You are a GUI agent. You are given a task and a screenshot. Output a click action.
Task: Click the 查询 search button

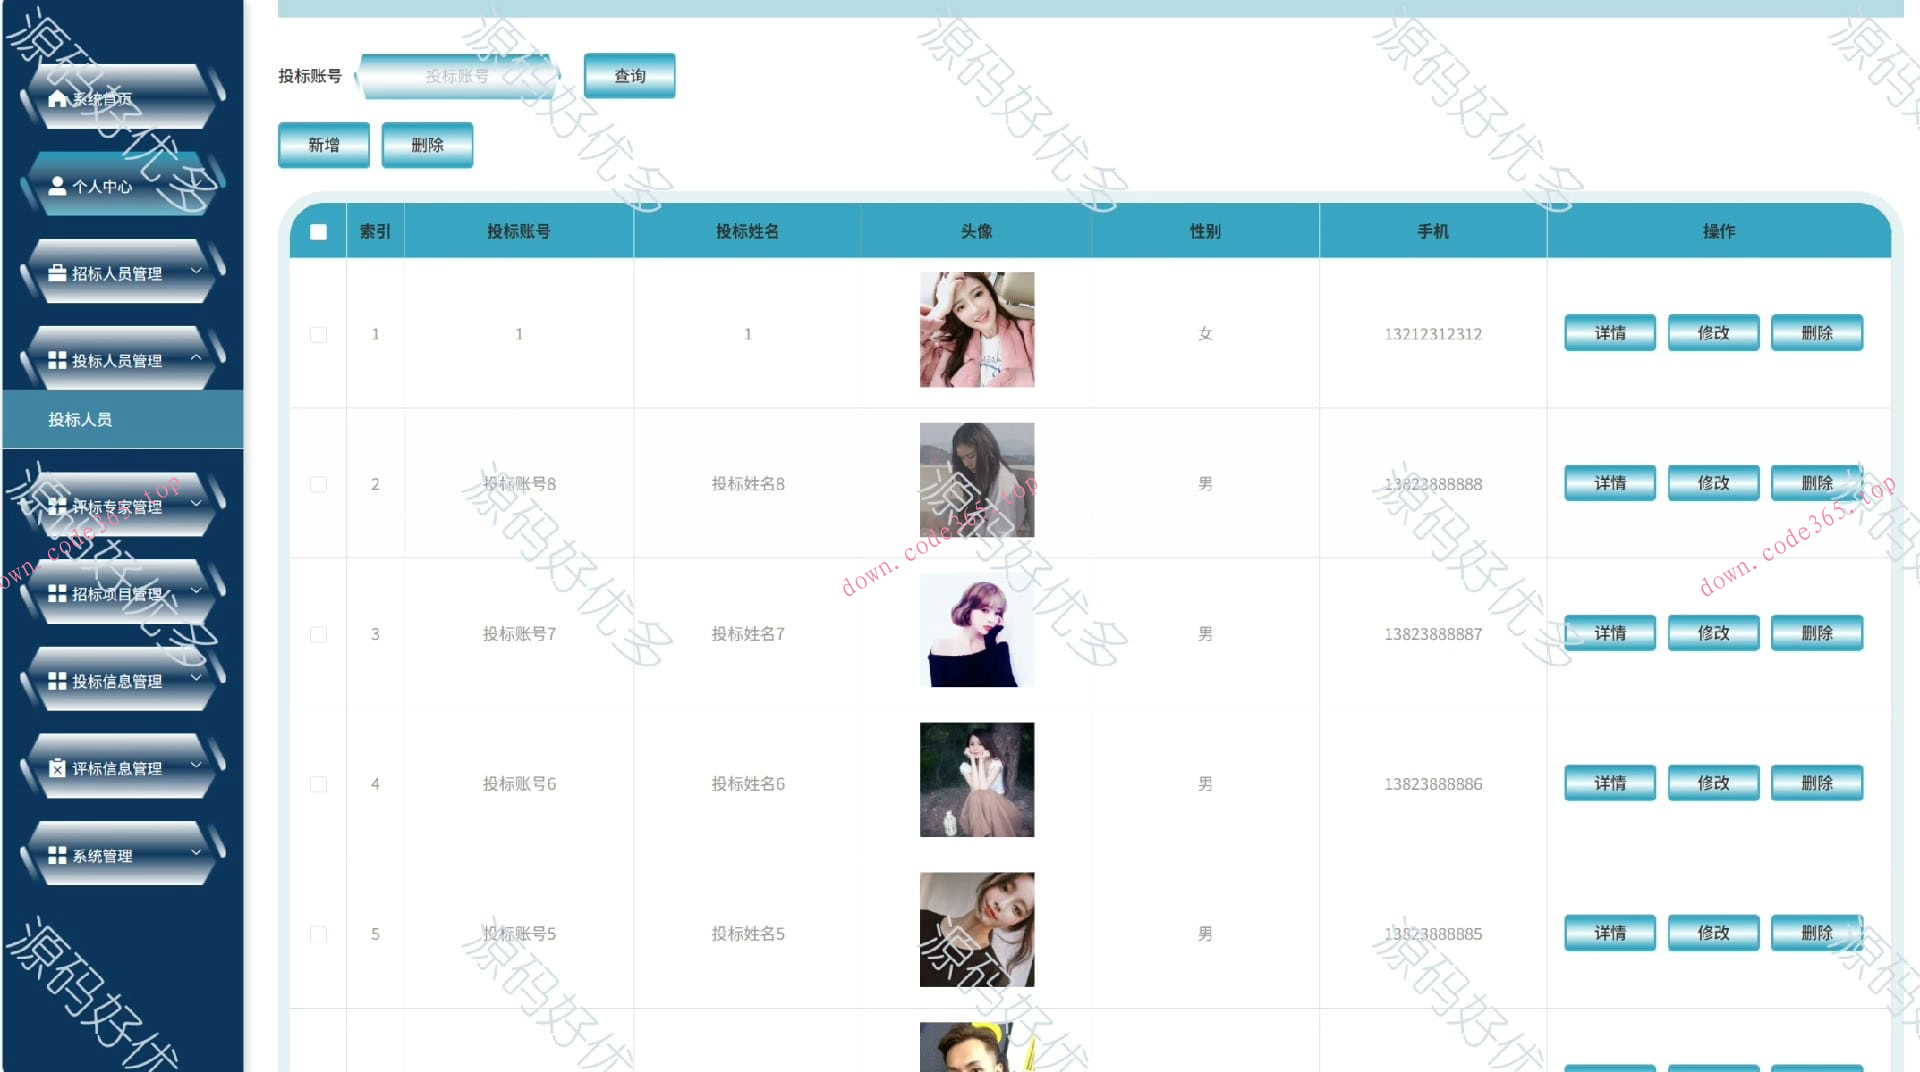point(630,76)
